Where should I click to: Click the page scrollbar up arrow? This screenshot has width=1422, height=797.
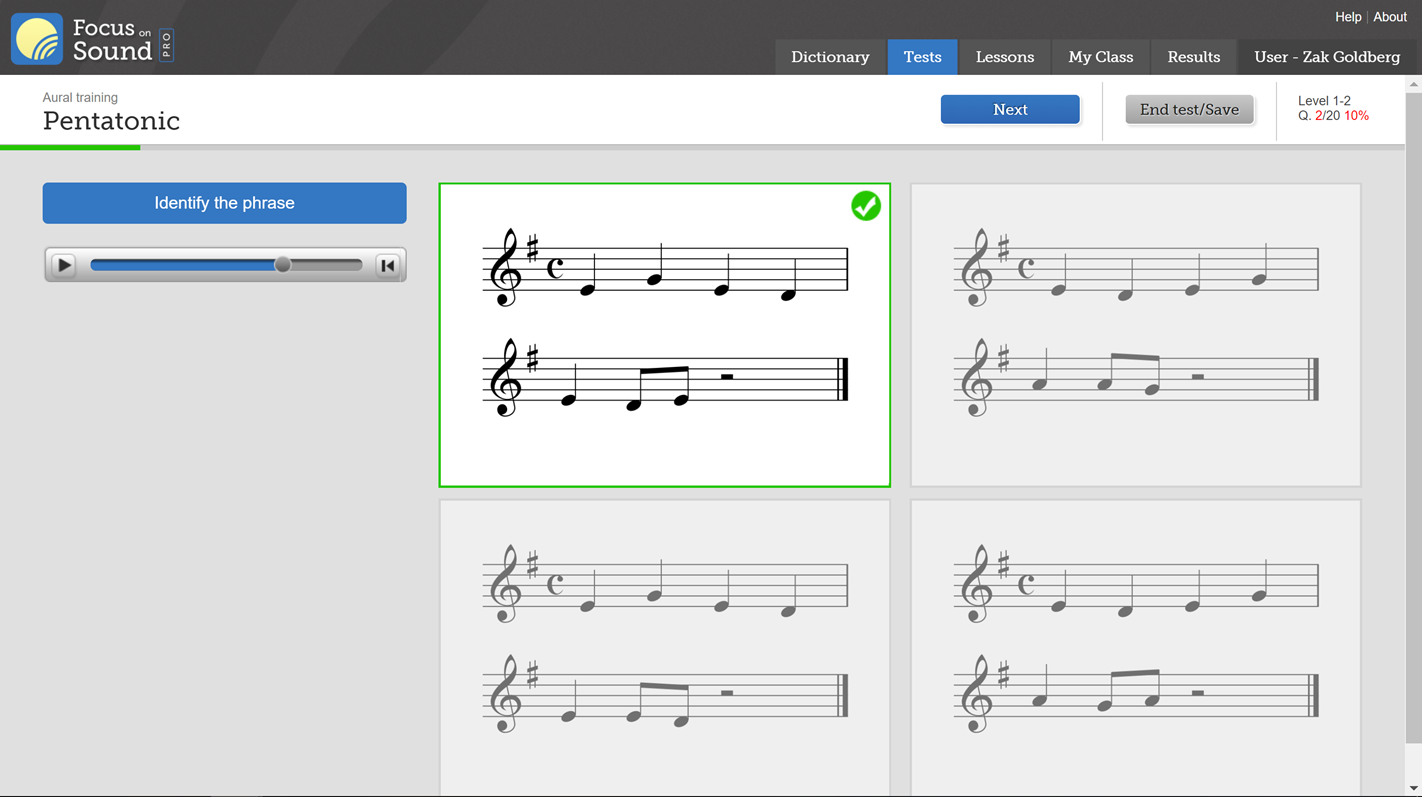click(1413, 84)
